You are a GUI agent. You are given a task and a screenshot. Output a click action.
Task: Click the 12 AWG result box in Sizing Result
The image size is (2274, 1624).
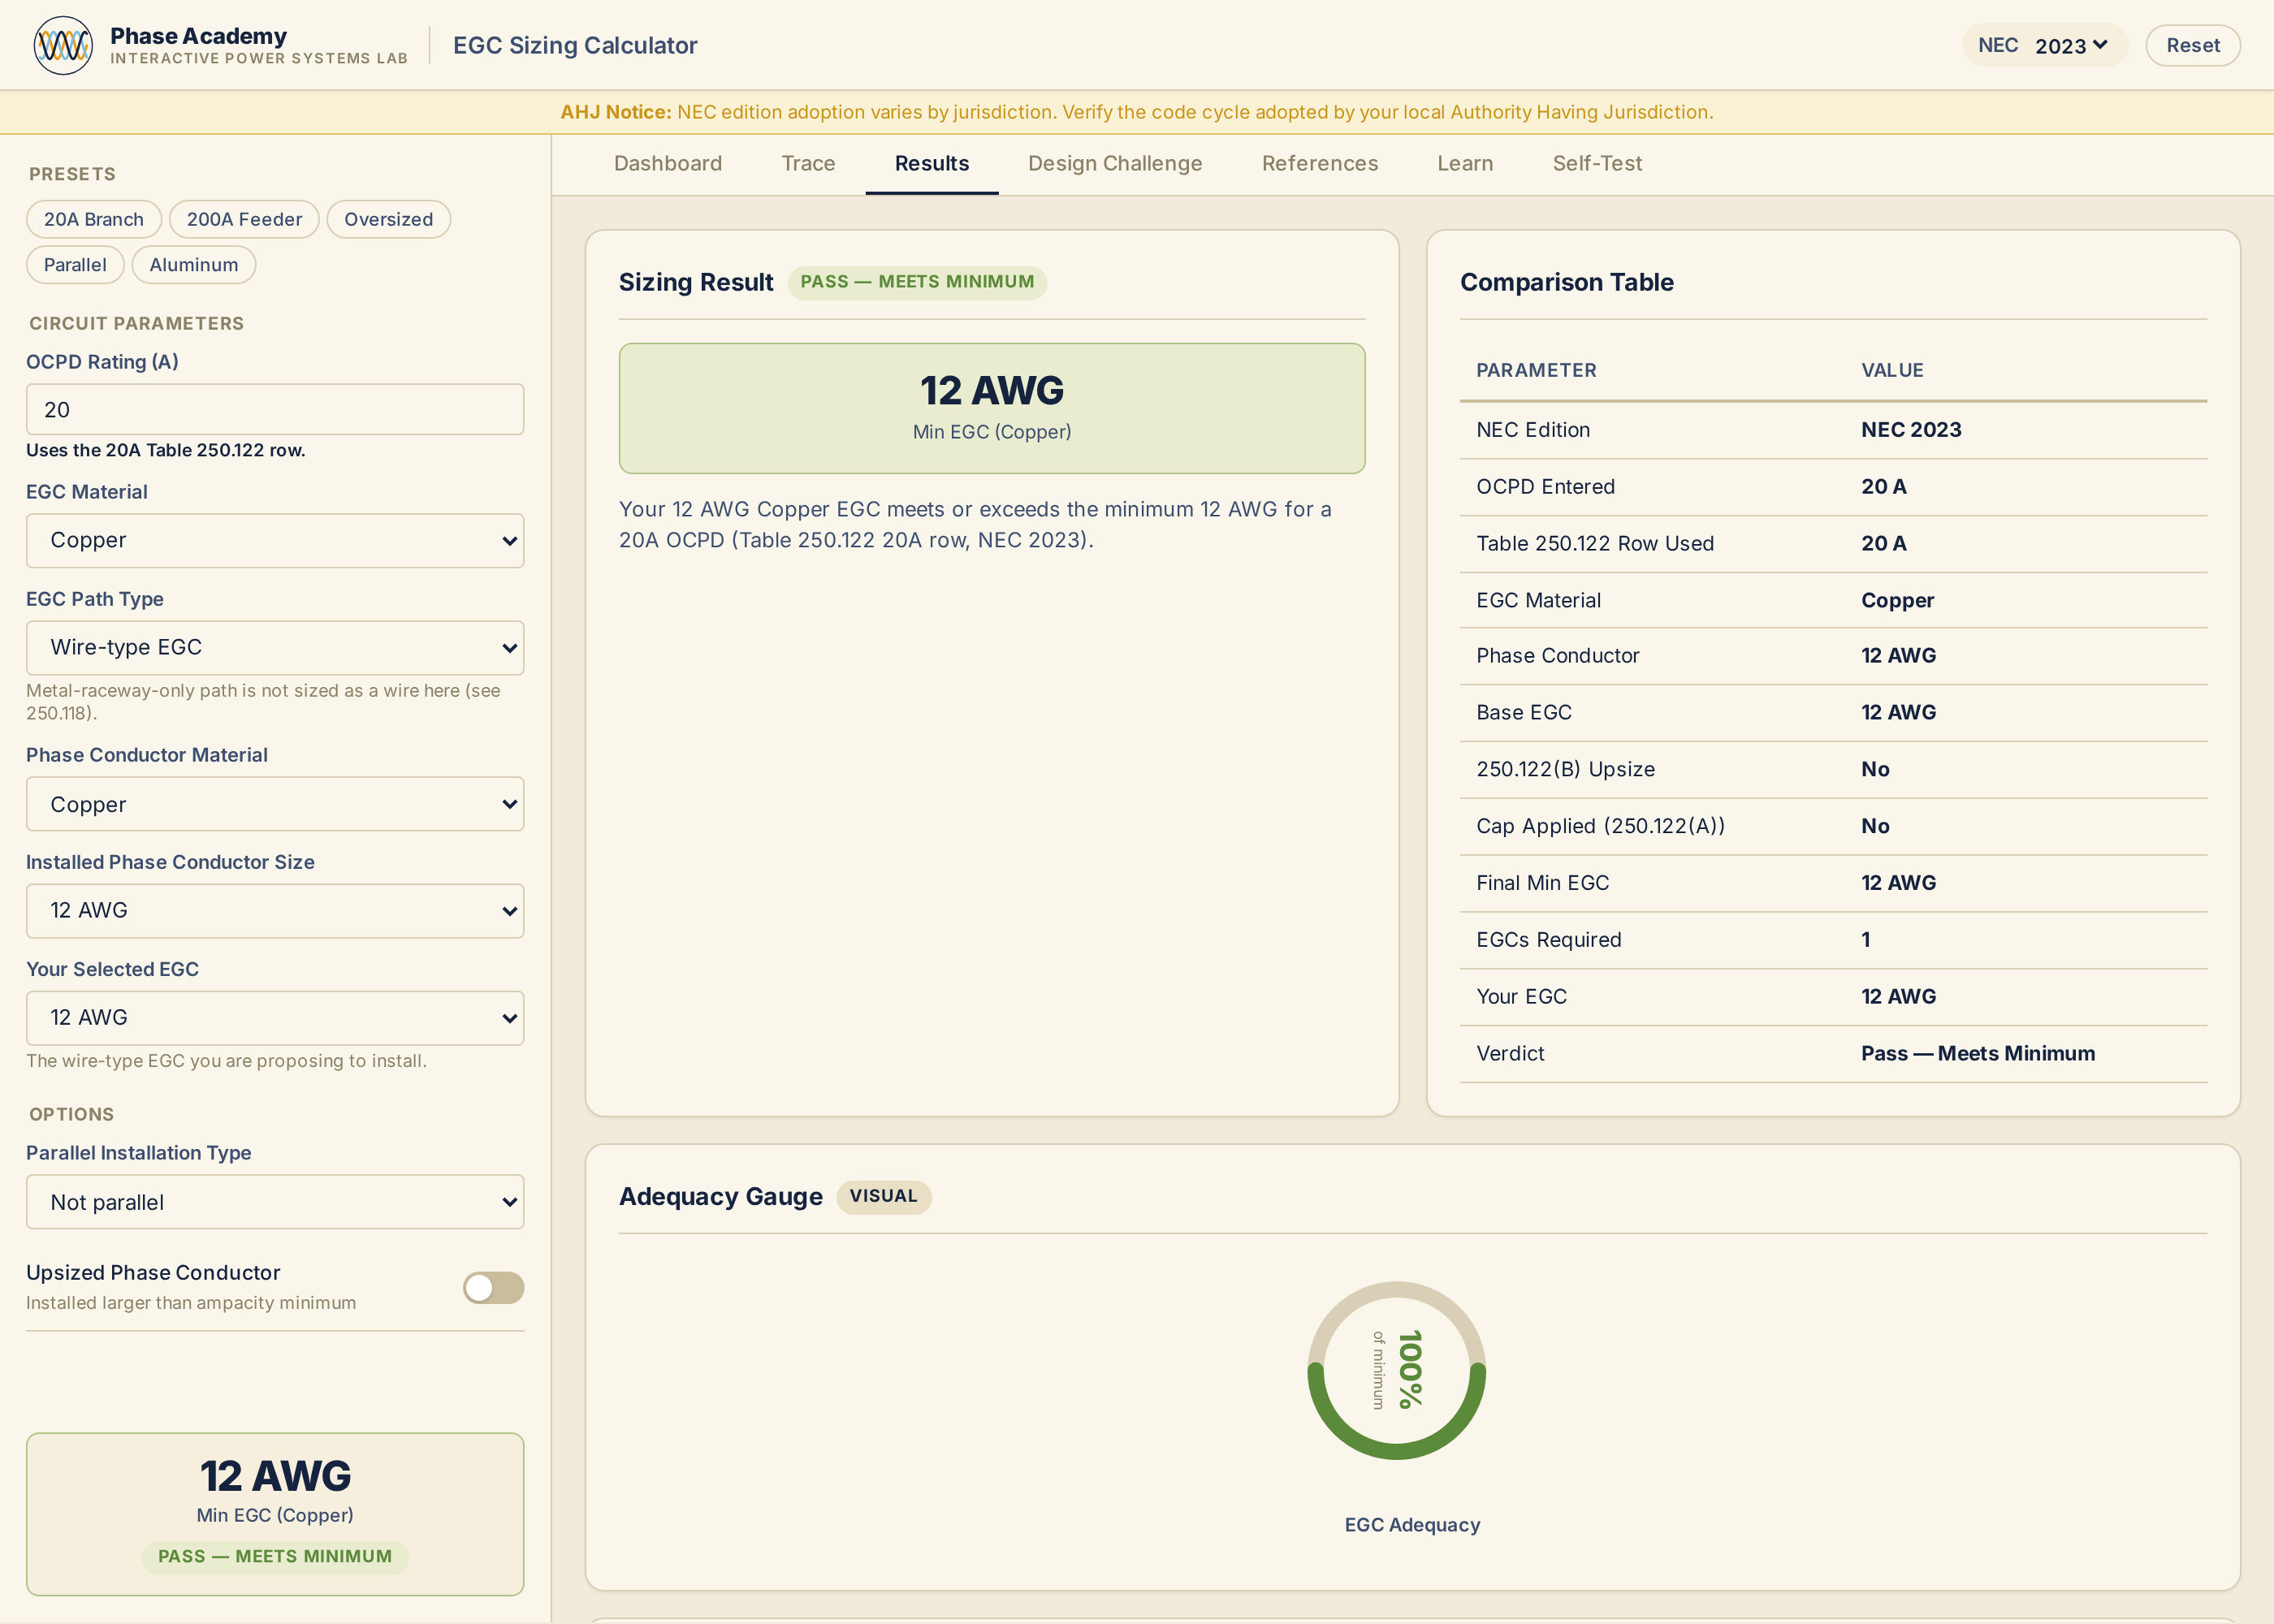(x=992, y=408)
